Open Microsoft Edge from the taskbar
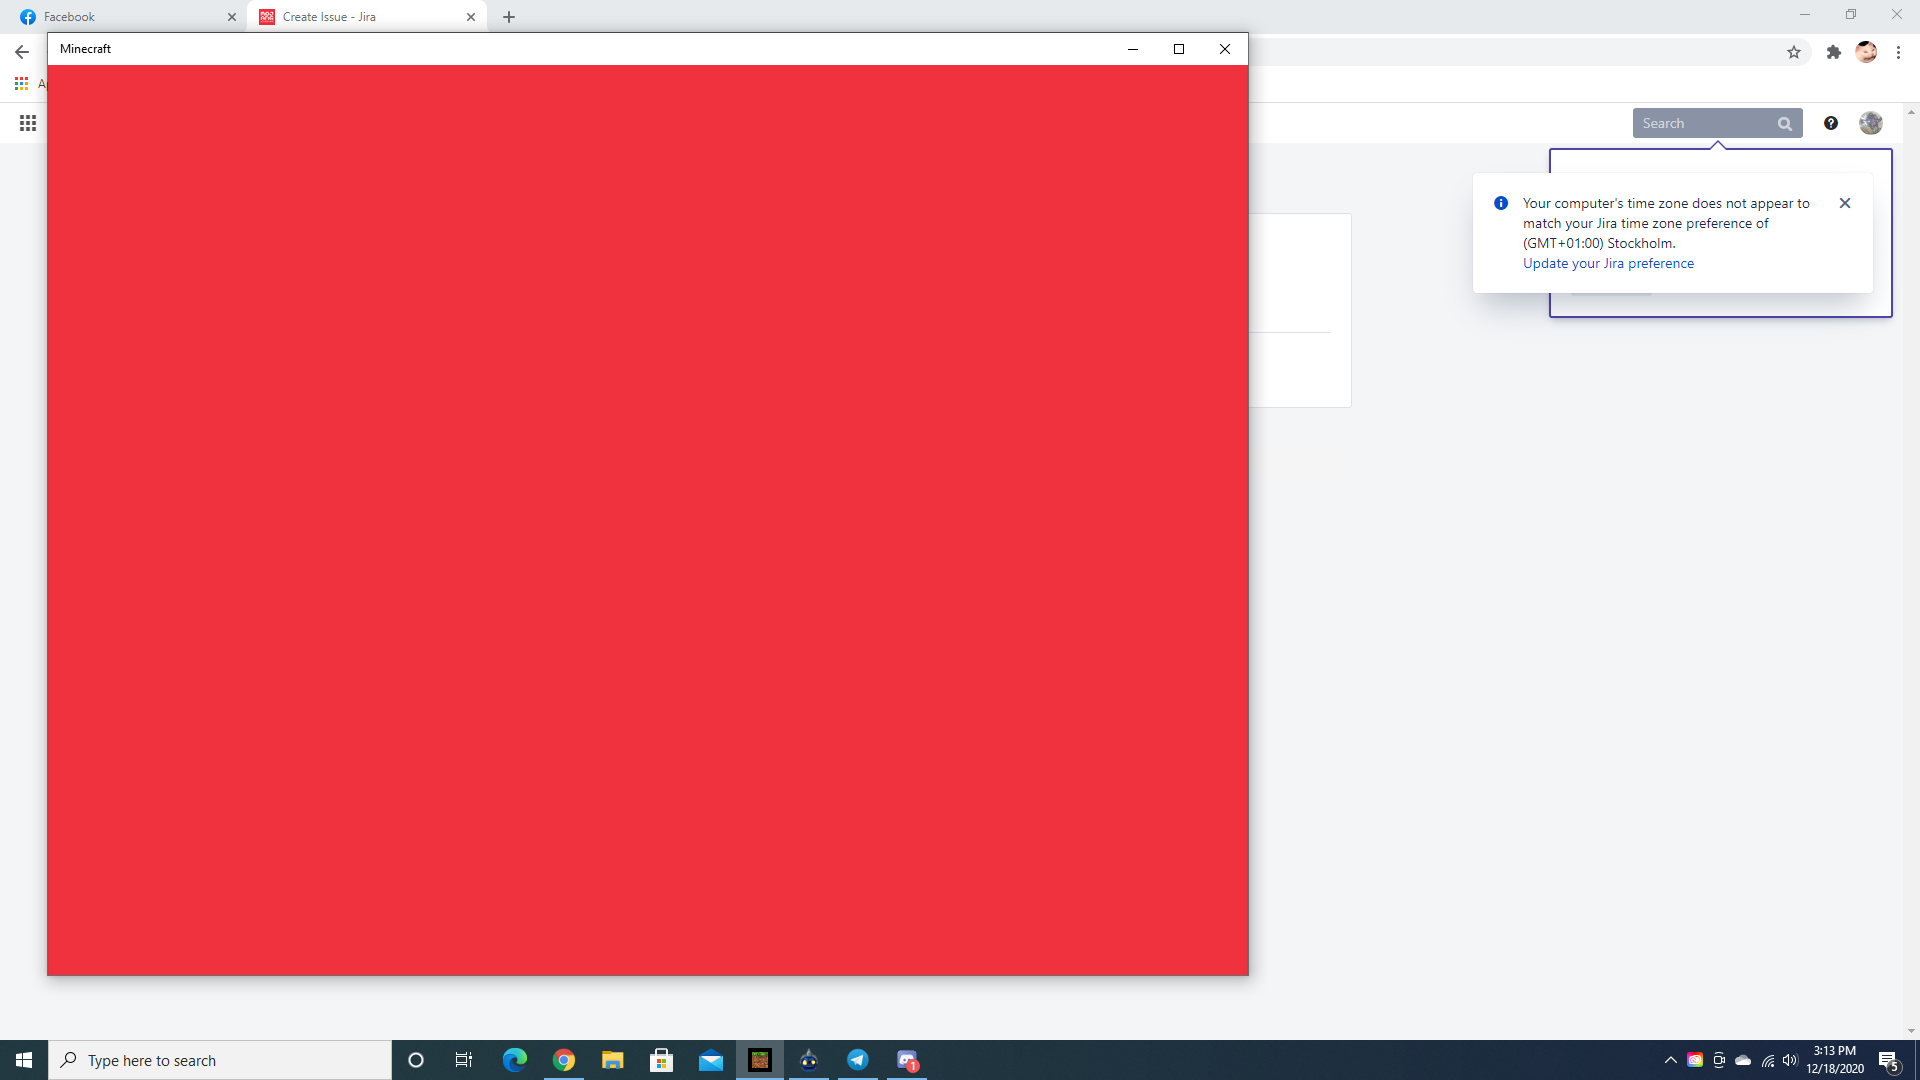Viewport: 1920px width, 1080px height. (x=514, y=1060)
